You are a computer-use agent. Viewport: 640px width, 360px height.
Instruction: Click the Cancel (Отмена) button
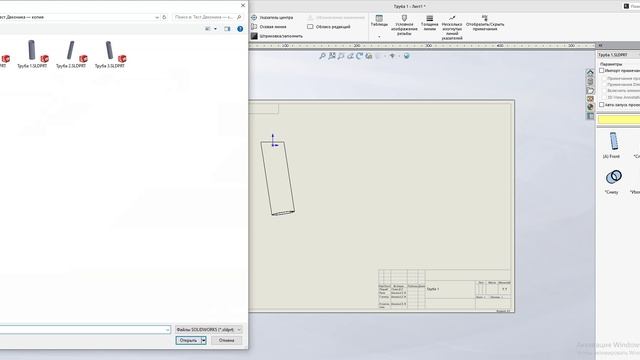pyautogui.click(x=227, y=340)
